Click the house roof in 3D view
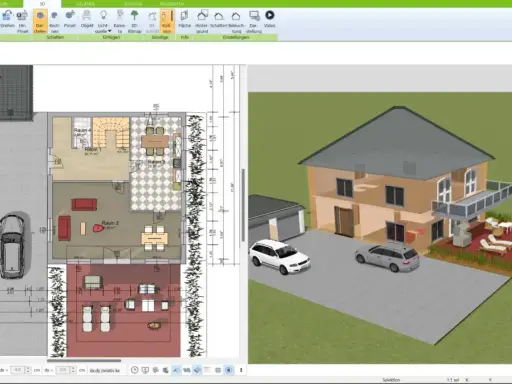 (x=397, y=143)
